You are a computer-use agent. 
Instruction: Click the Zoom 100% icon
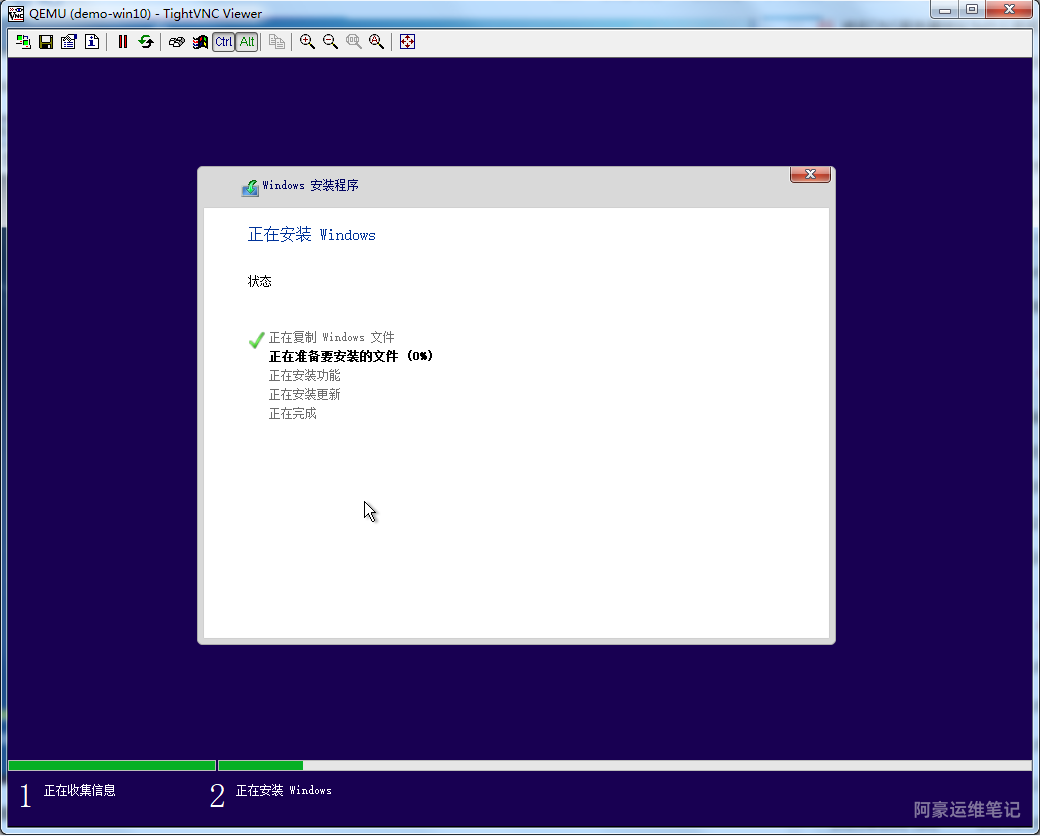coord(354,42)
